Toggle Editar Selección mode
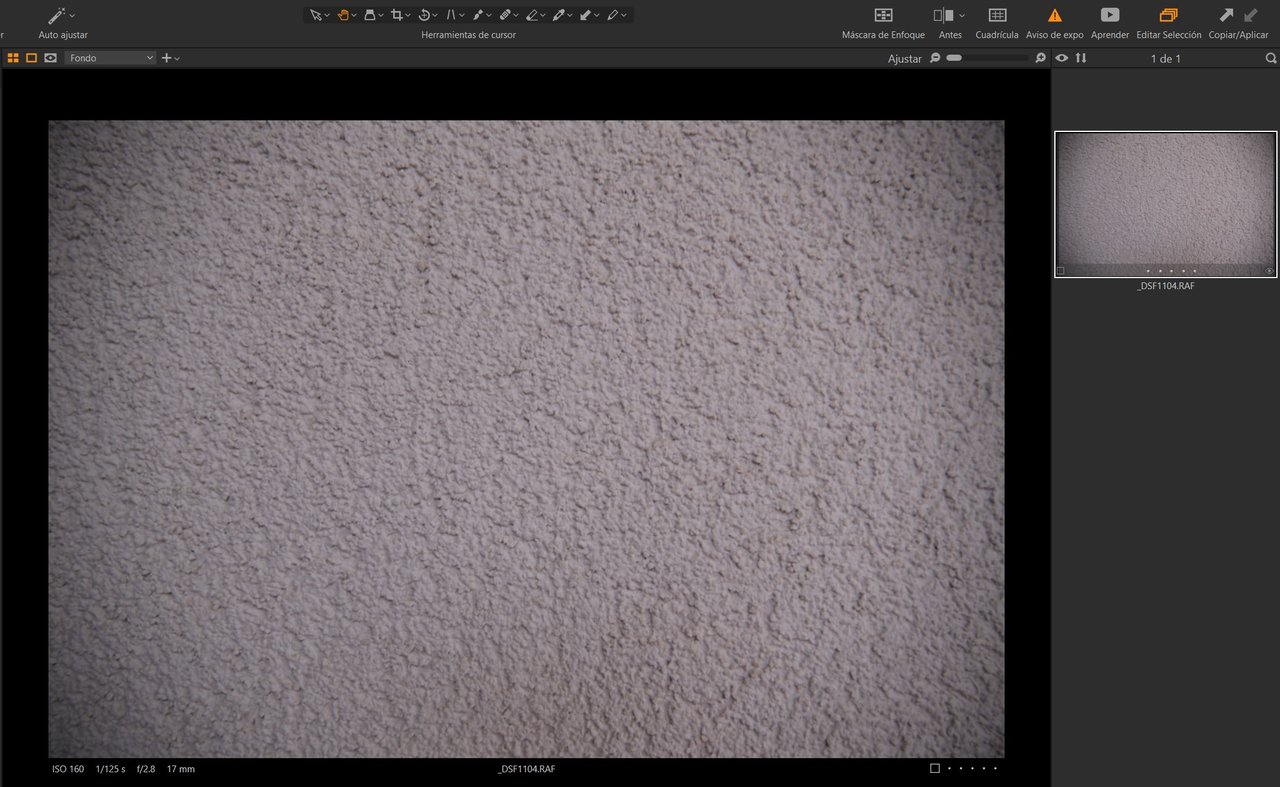This screenshot has height=787, width=1280. pos(1168,16)
